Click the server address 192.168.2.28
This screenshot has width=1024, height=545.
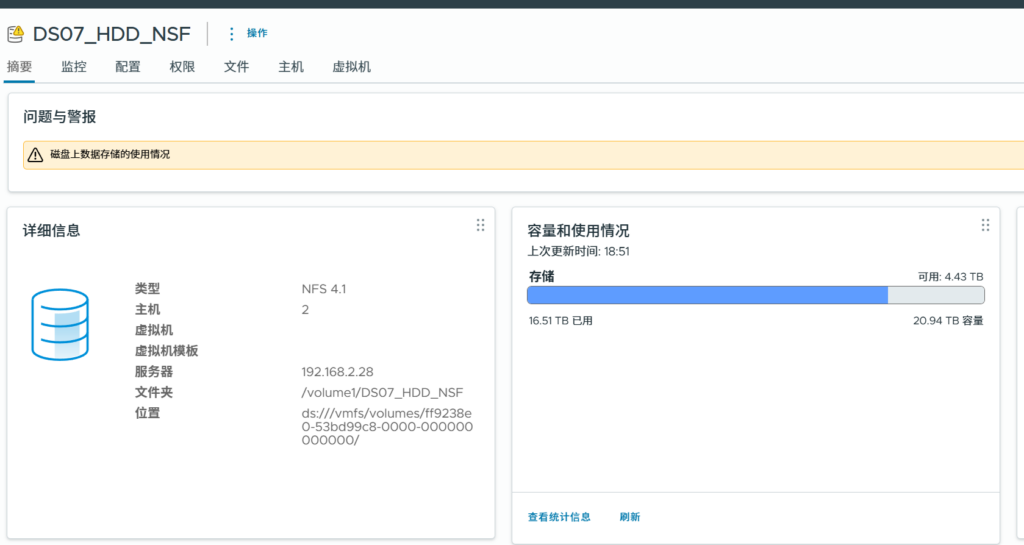[x=337, y=372]
